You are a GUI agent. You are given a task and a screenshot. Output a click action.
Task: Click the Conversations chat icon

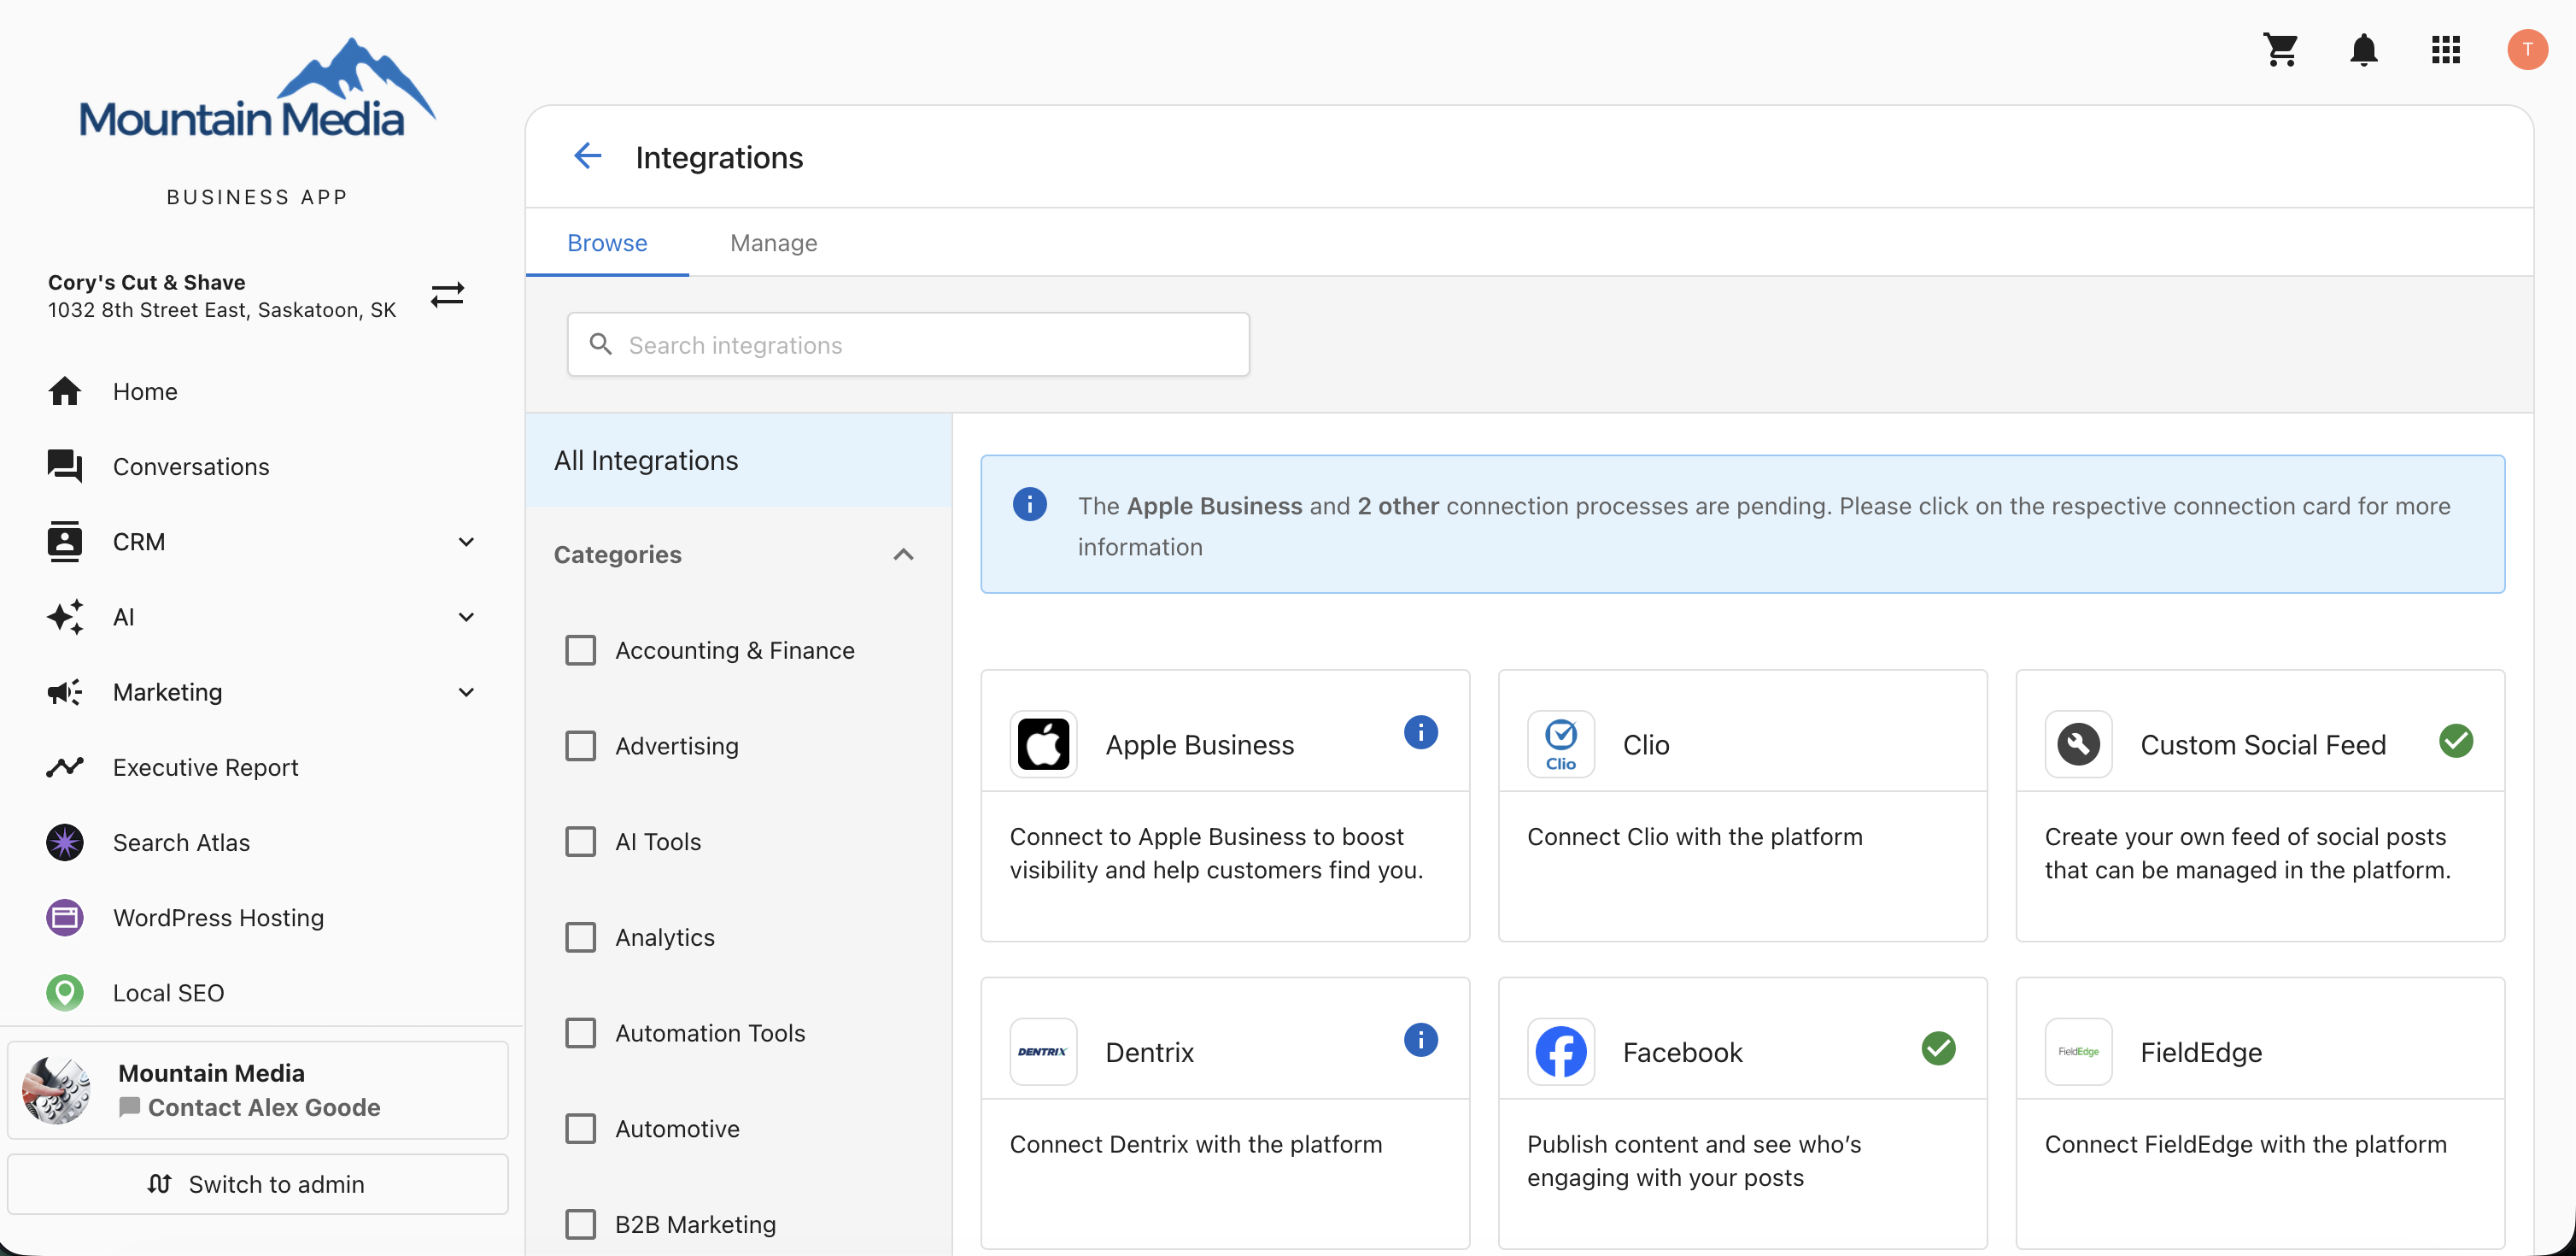click(65, 466)
